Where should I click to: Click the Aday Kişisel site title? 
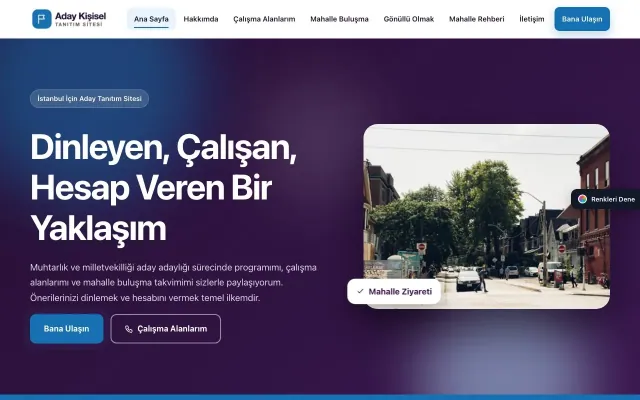[x=80, y=16]
